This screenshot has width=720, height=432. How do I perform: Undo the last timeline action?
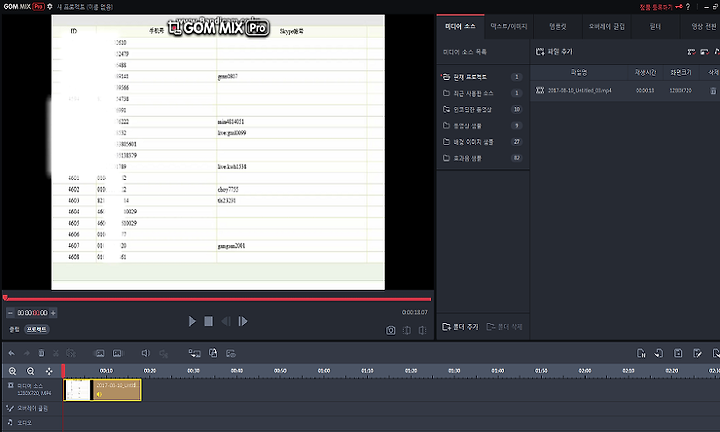[x=12, y=353]
